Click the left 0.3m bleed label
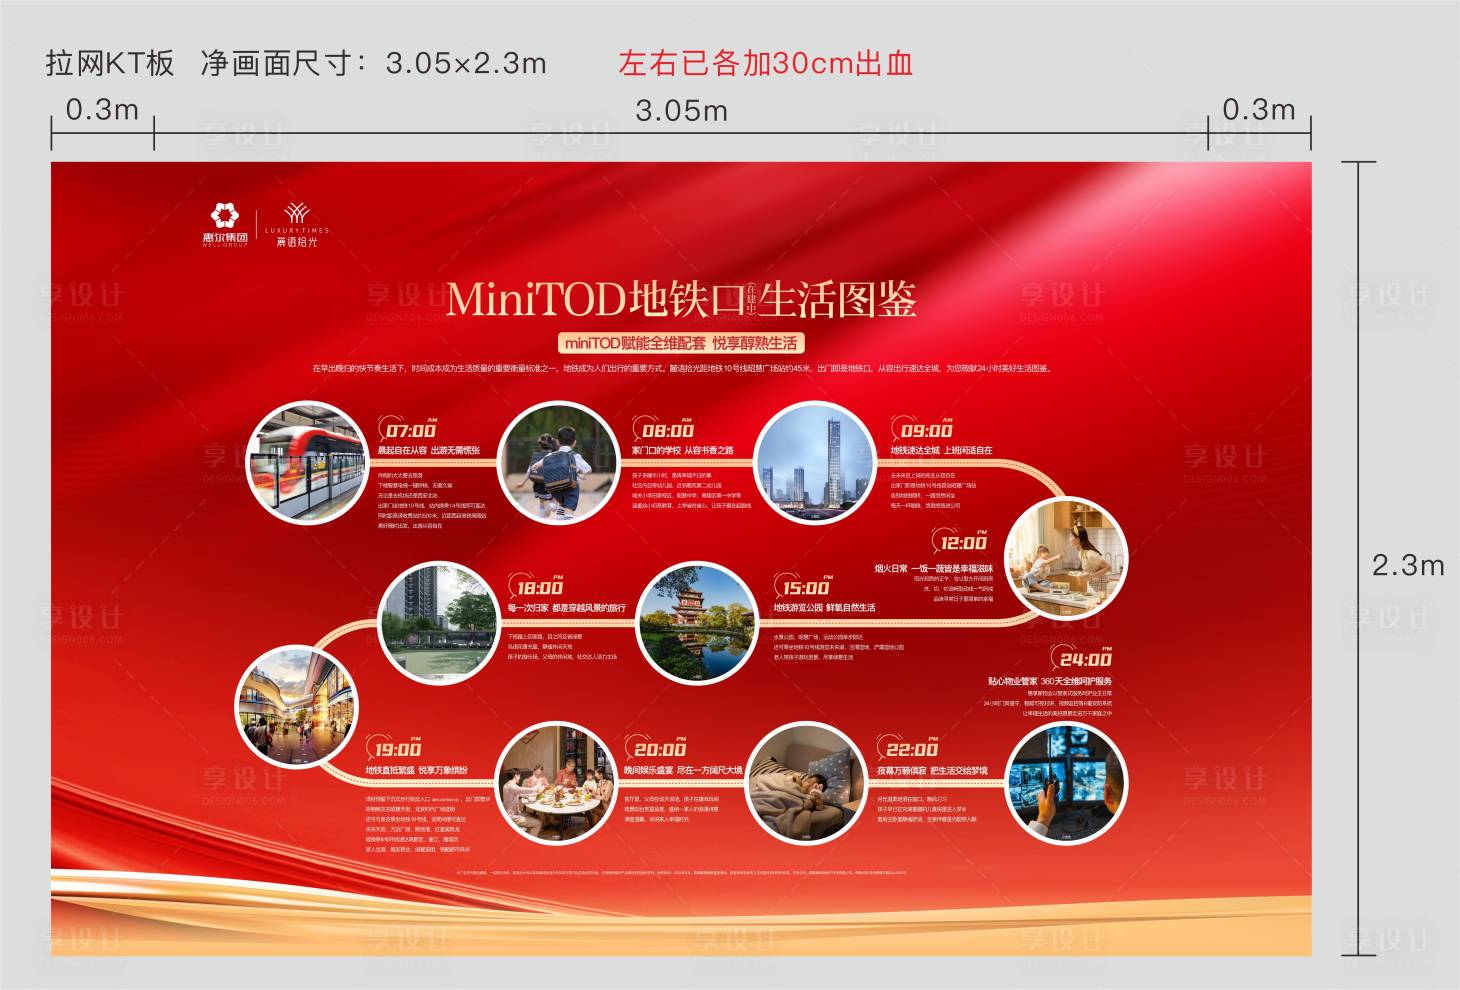 (x=102, y=109)
